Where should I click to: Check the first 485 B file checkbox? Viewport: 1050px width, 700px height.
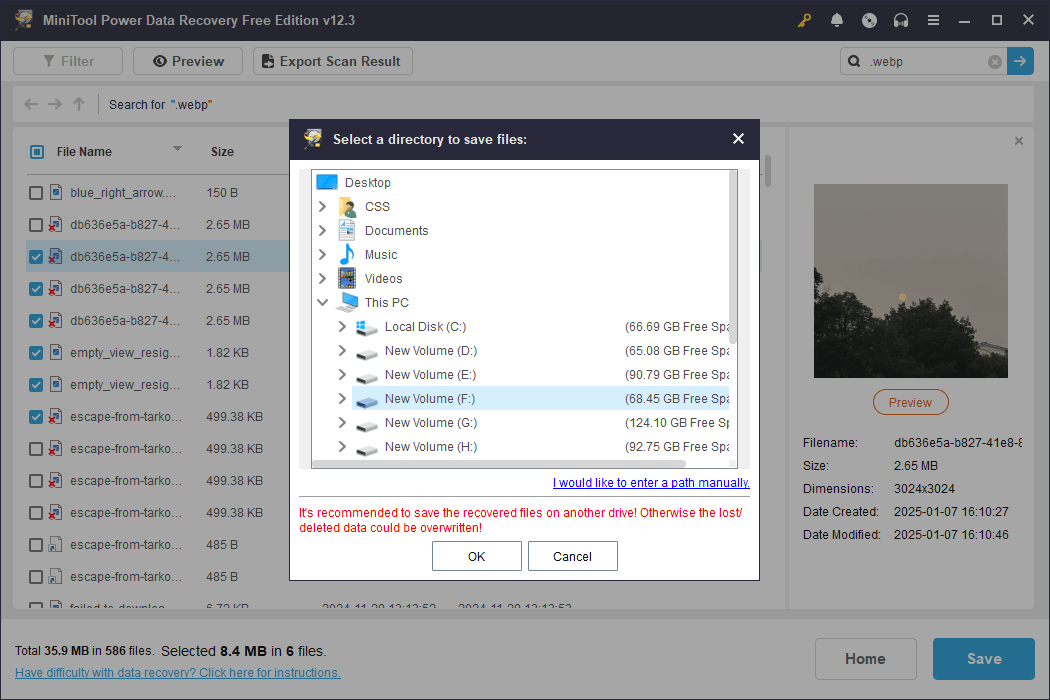tap(36, 545)
